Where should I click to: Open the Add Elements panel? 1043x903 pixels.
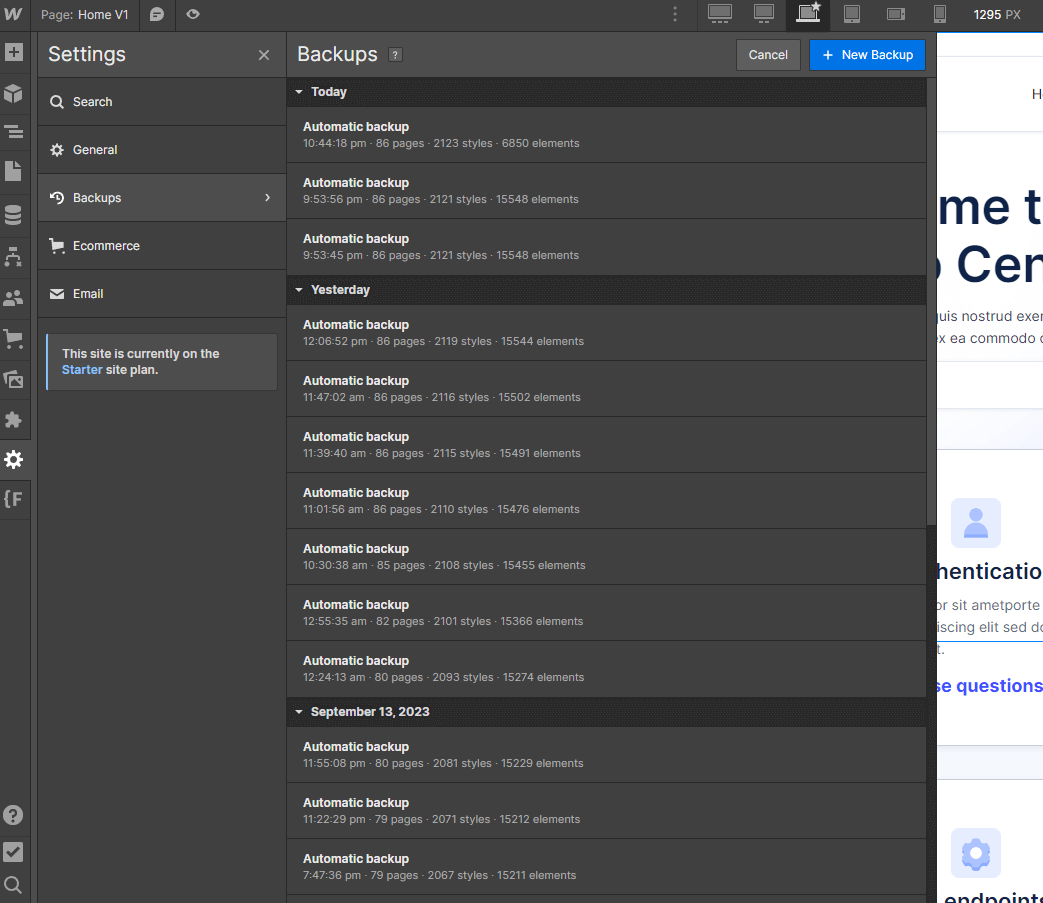[14, 51]
